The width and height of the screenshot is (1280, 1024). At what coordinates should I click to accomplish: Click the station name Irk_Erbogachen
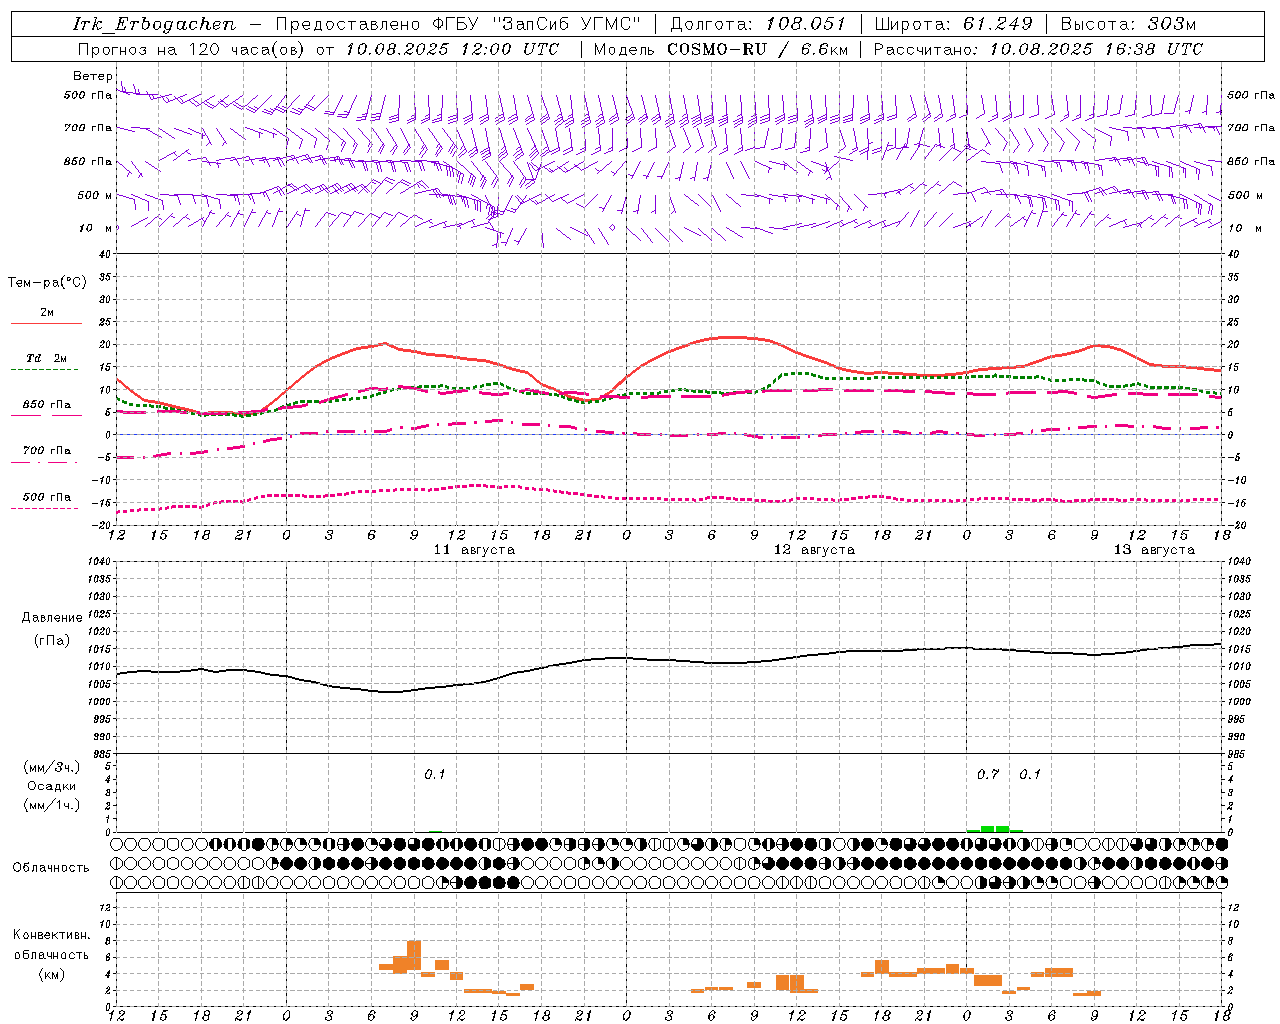155,24
